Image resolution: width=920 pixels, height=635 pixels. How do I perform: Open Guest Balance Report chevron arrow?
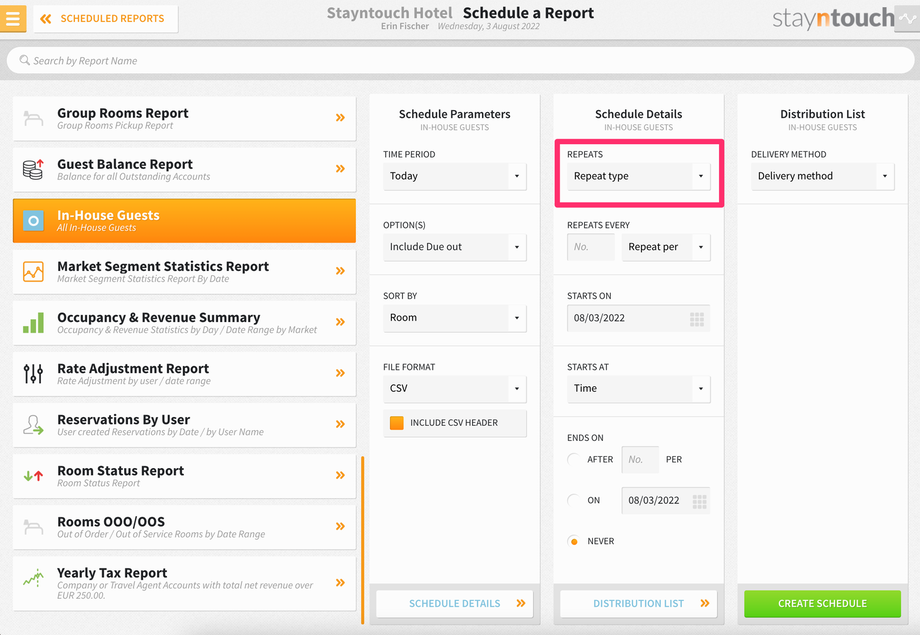340,169
